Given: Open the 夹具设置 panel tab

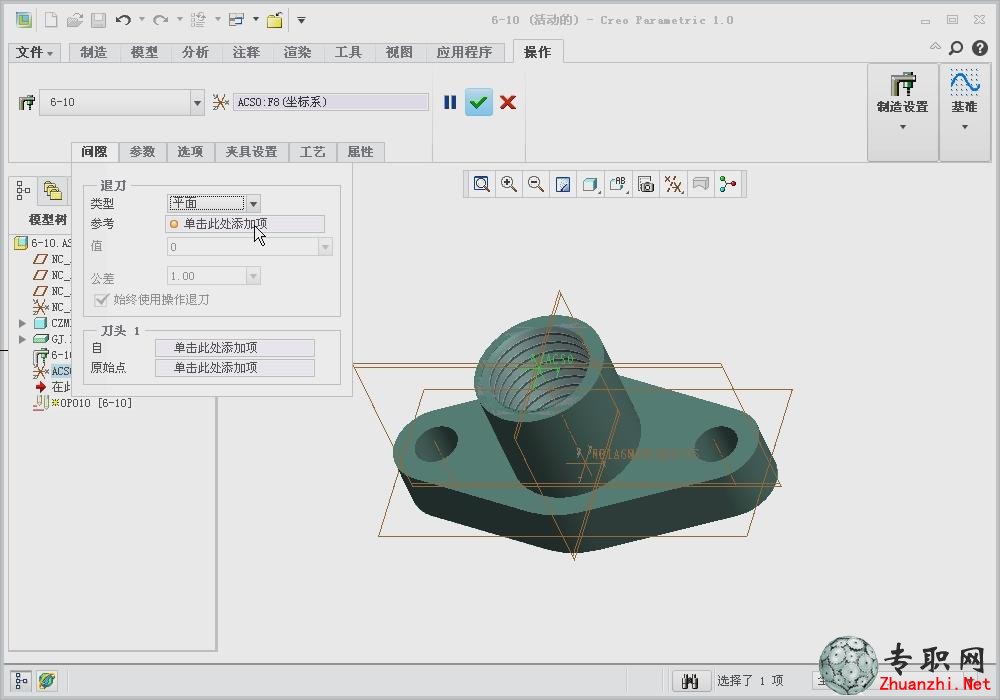Looking at the screenshot, I should 251,152.
